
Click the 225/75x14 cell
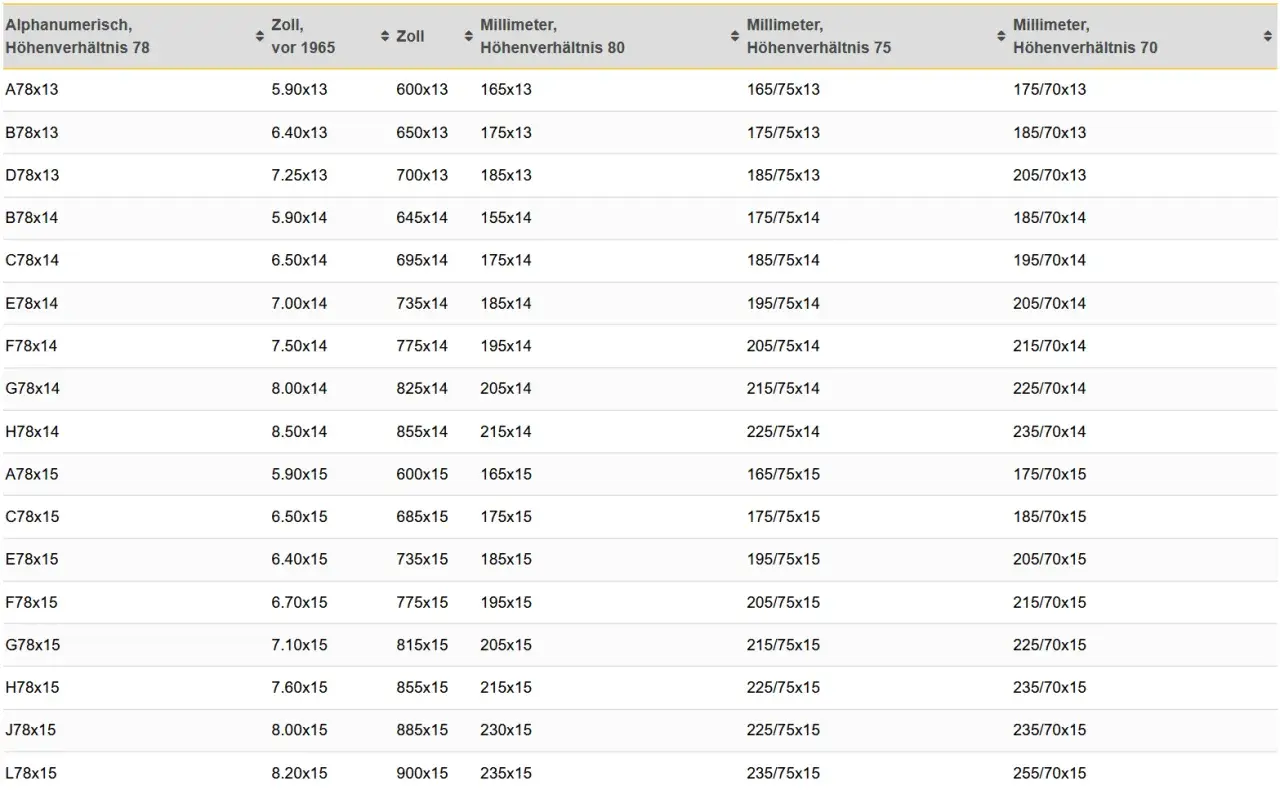[x=783, y=432]
